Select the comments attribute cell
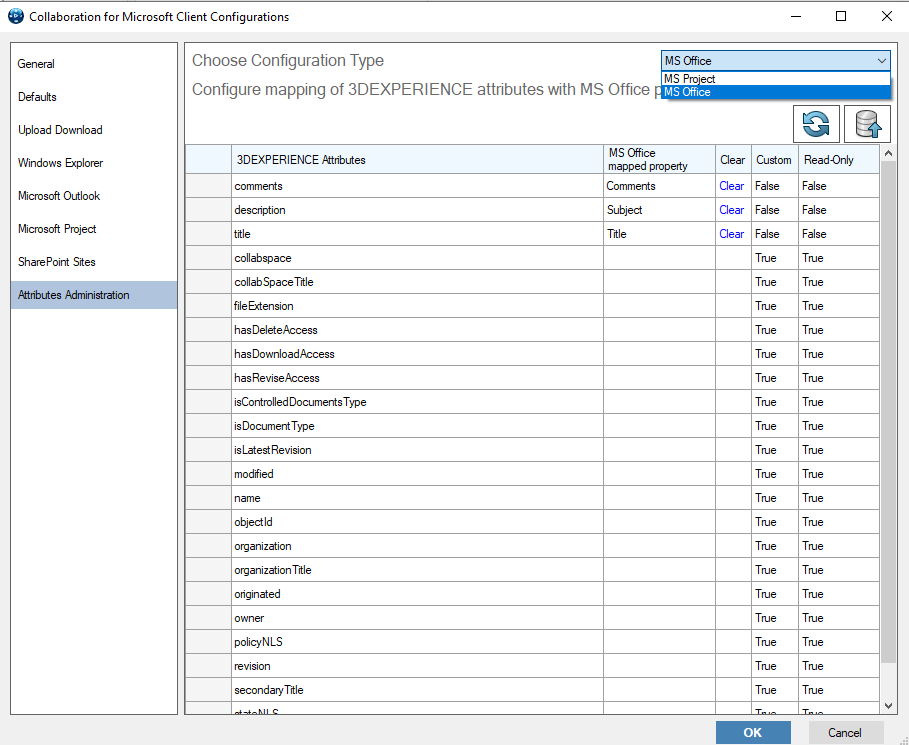This screenshot has height=745, width=909. [417, 186]
